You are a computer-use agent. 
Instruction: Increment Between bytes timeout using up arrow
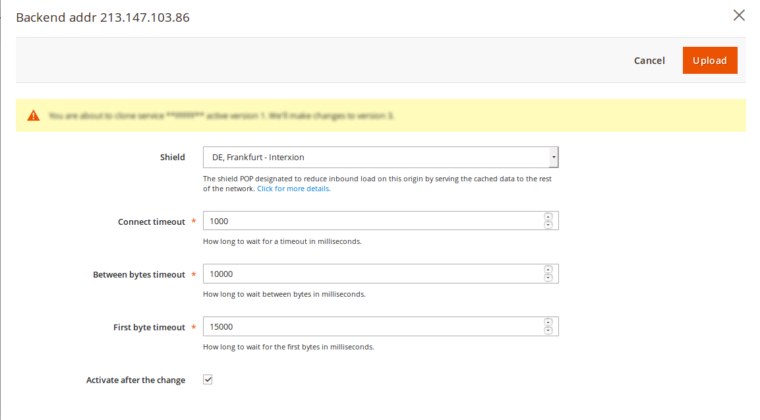(x=548, y=270)
